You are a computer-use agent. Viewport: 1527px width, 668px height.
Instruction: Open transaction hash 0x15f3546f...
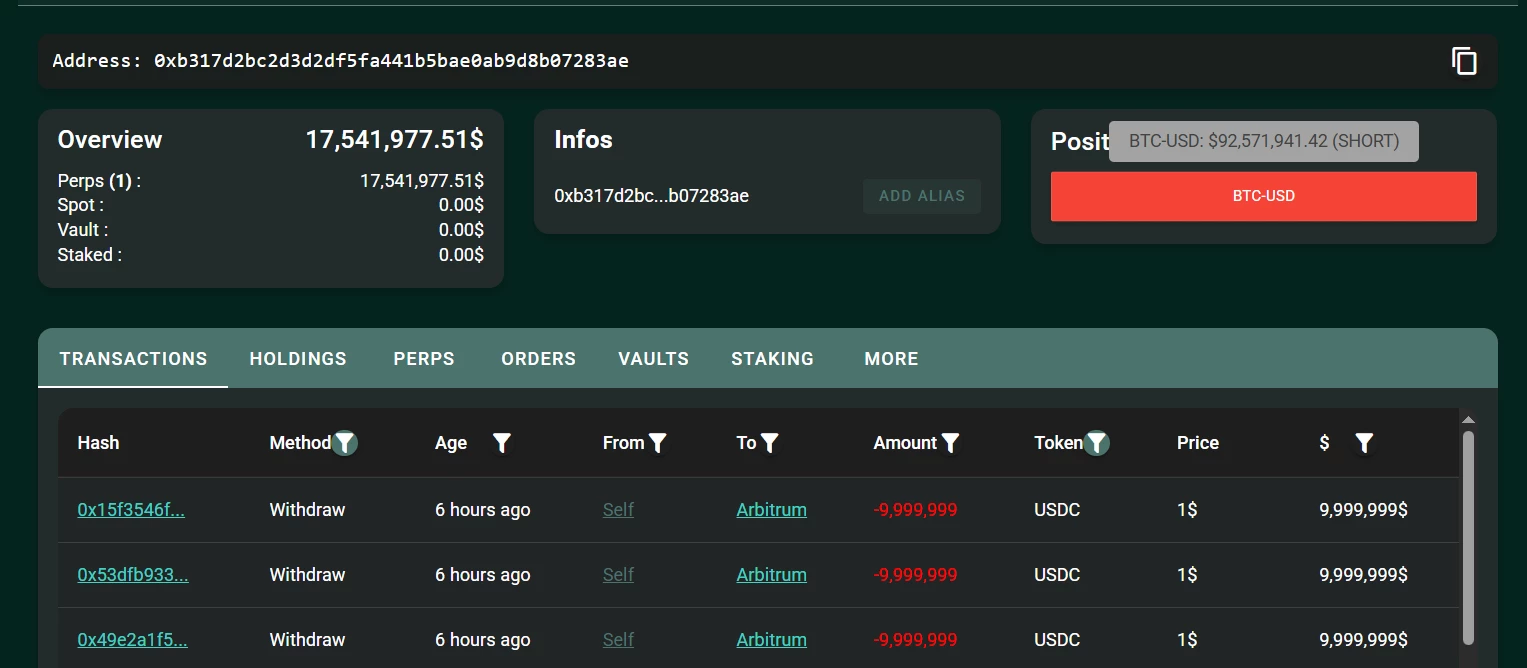131,509
